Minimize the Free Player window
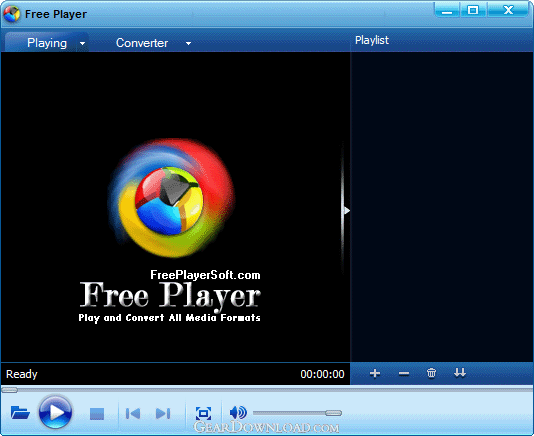The width and height of the screenshot is (534, 436). 447,10
